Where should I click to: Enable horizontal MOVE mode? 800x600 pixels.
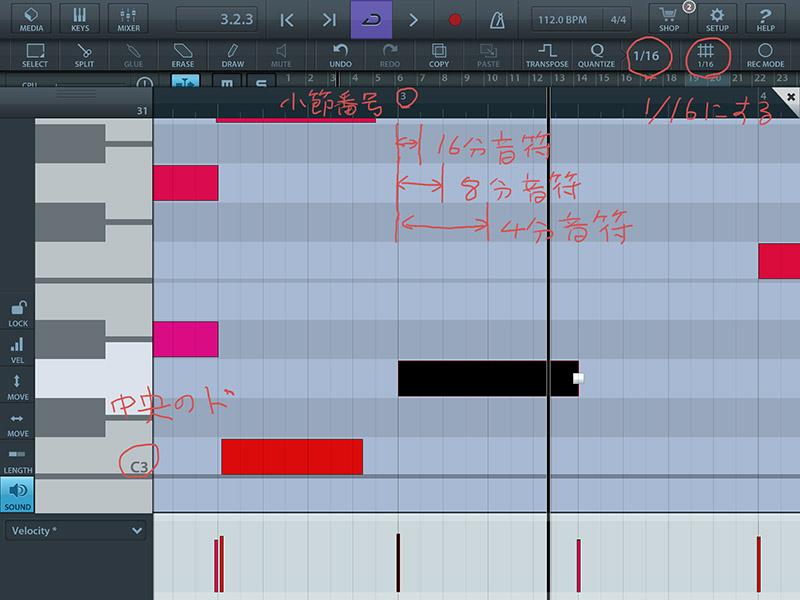17,424
